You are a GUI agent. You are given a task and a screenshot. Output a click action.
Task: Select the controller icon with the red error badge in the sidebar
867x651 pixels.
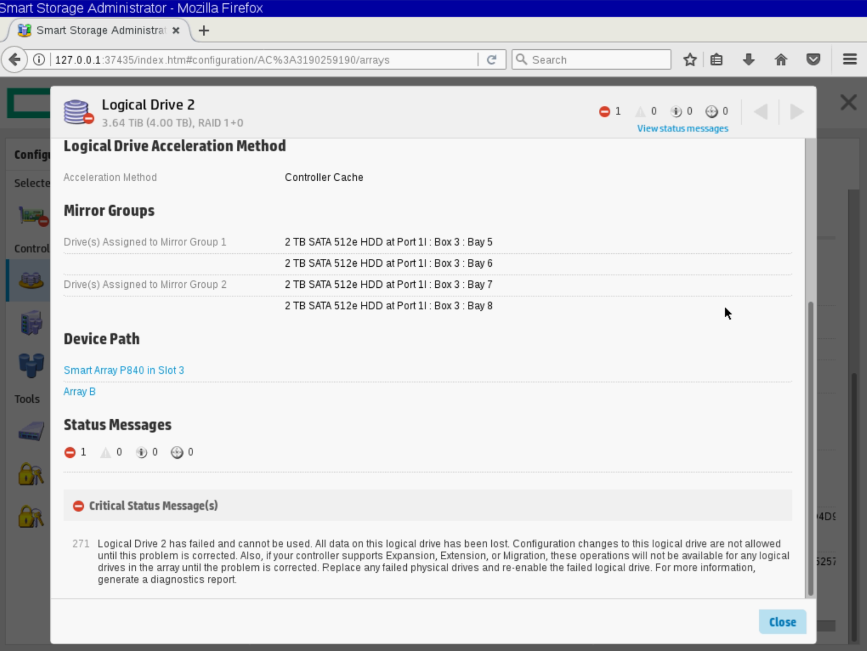[x=33, y=216]
